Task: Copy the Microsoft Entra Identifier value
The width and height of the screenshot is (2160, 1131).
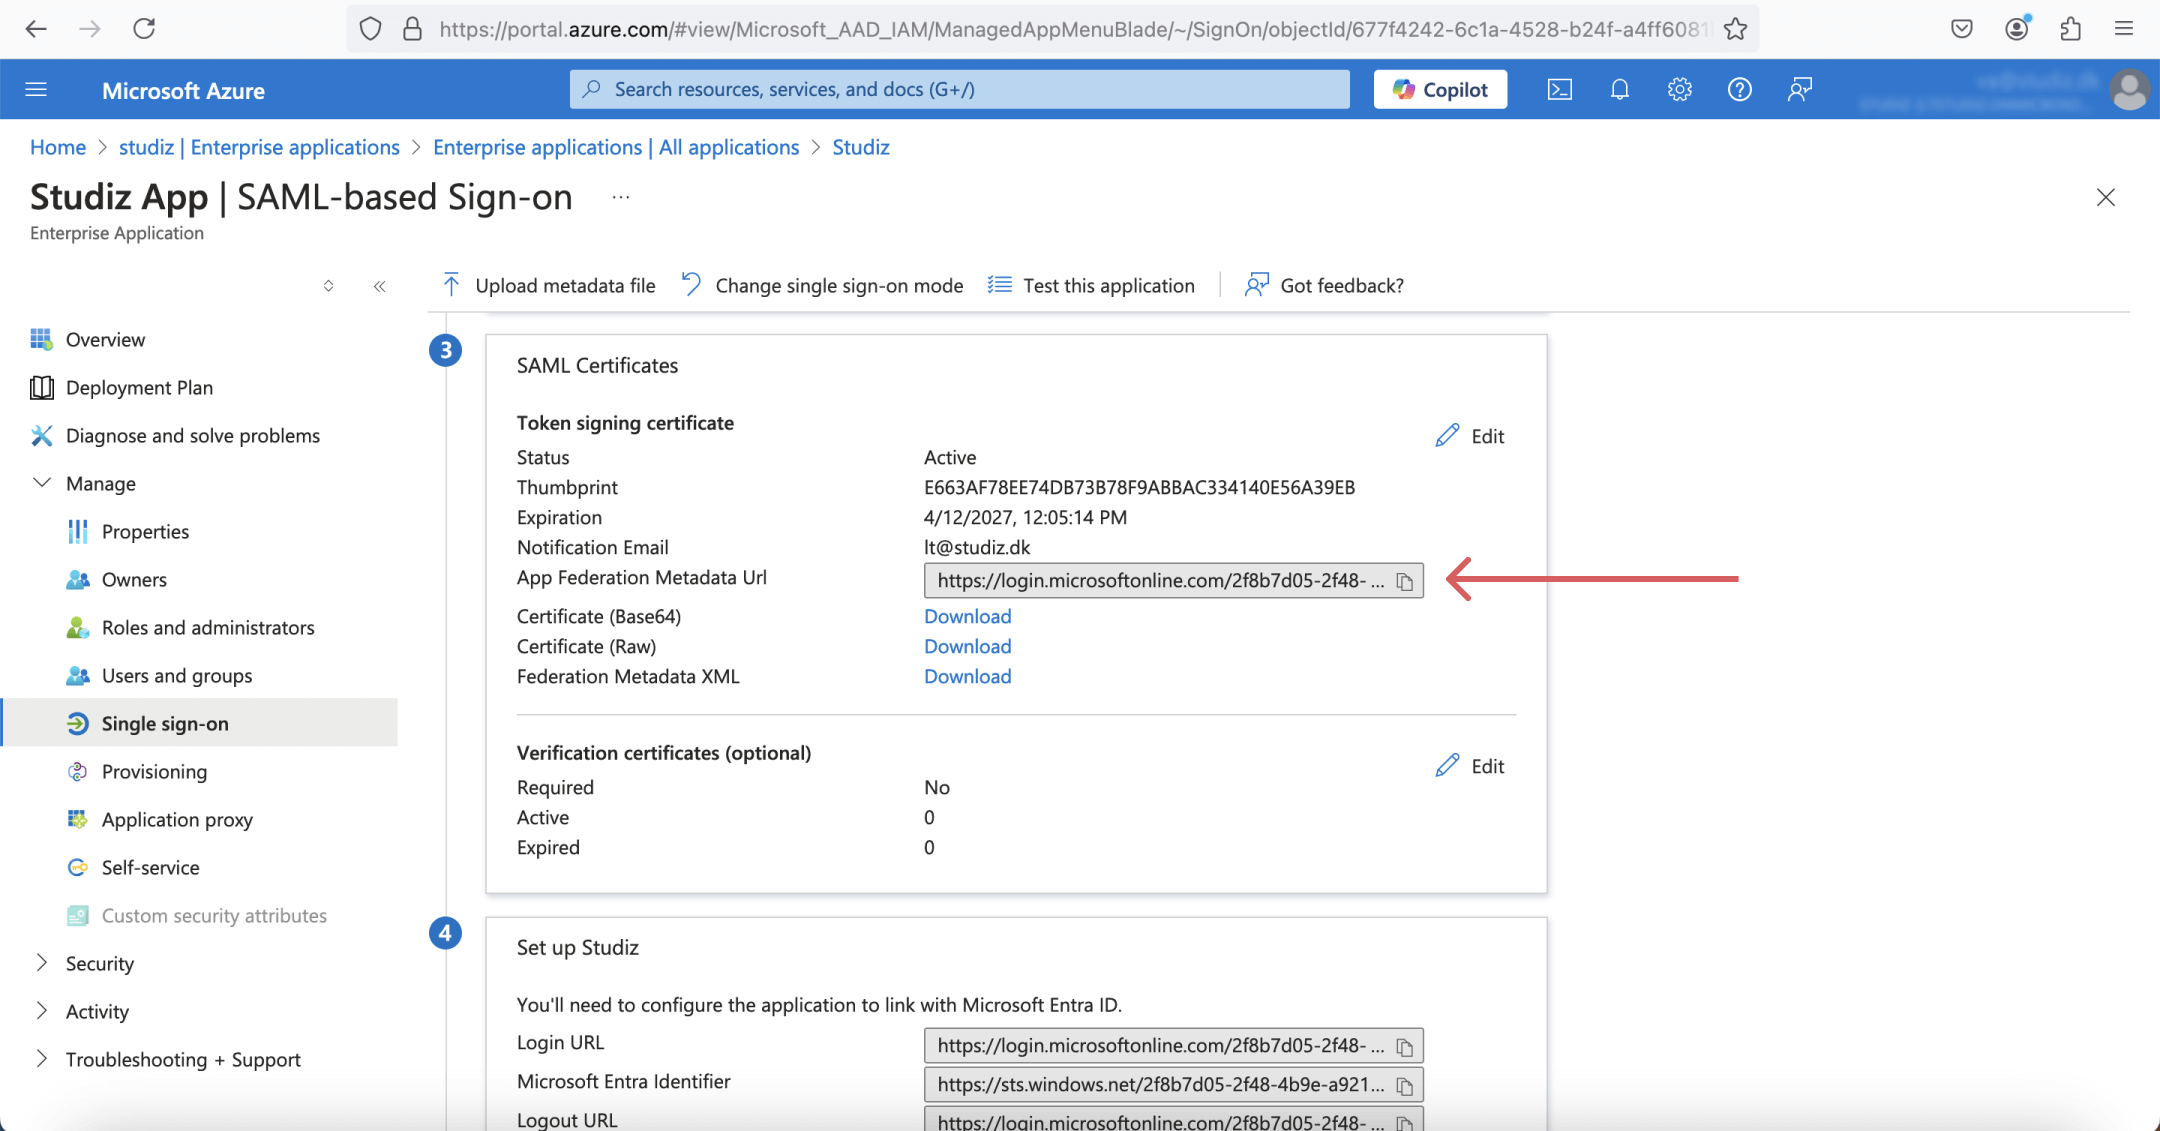Action: 1405,1085
